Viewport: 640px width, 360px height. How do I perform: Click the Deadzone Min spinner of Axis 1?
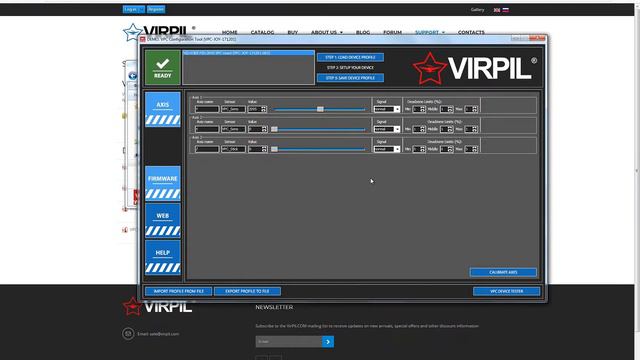coord(419,109)
